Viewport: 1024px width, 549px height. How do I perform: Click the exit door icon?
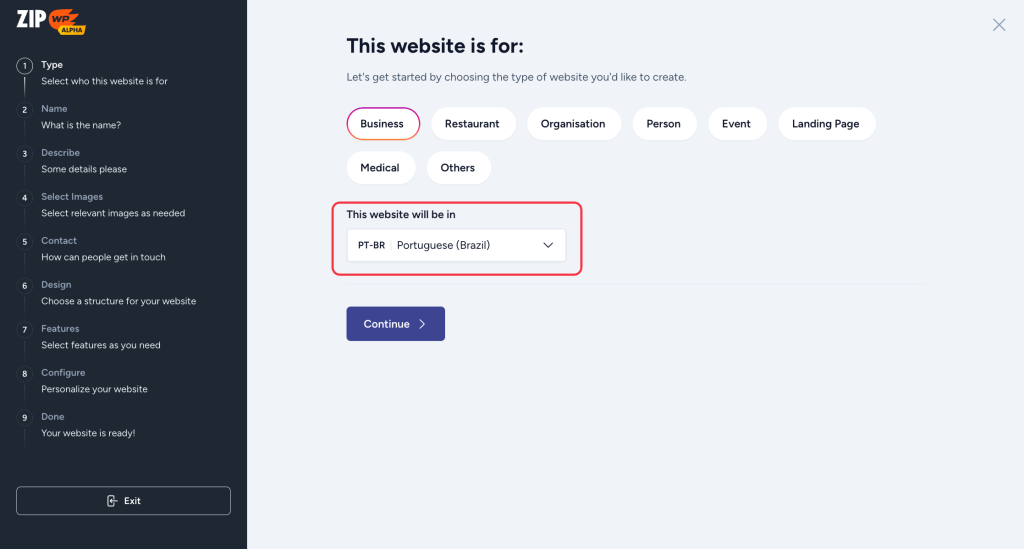pyautogui.click(x=112, y=501)
